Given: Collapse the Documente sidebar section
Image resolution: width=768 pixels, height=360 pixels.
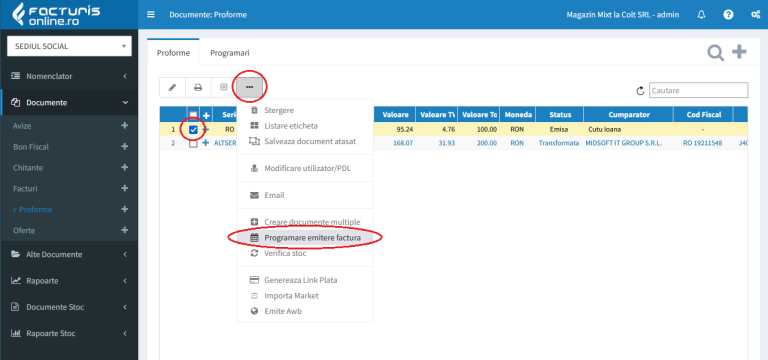Looking at the screenshot, I should (69, 102).
